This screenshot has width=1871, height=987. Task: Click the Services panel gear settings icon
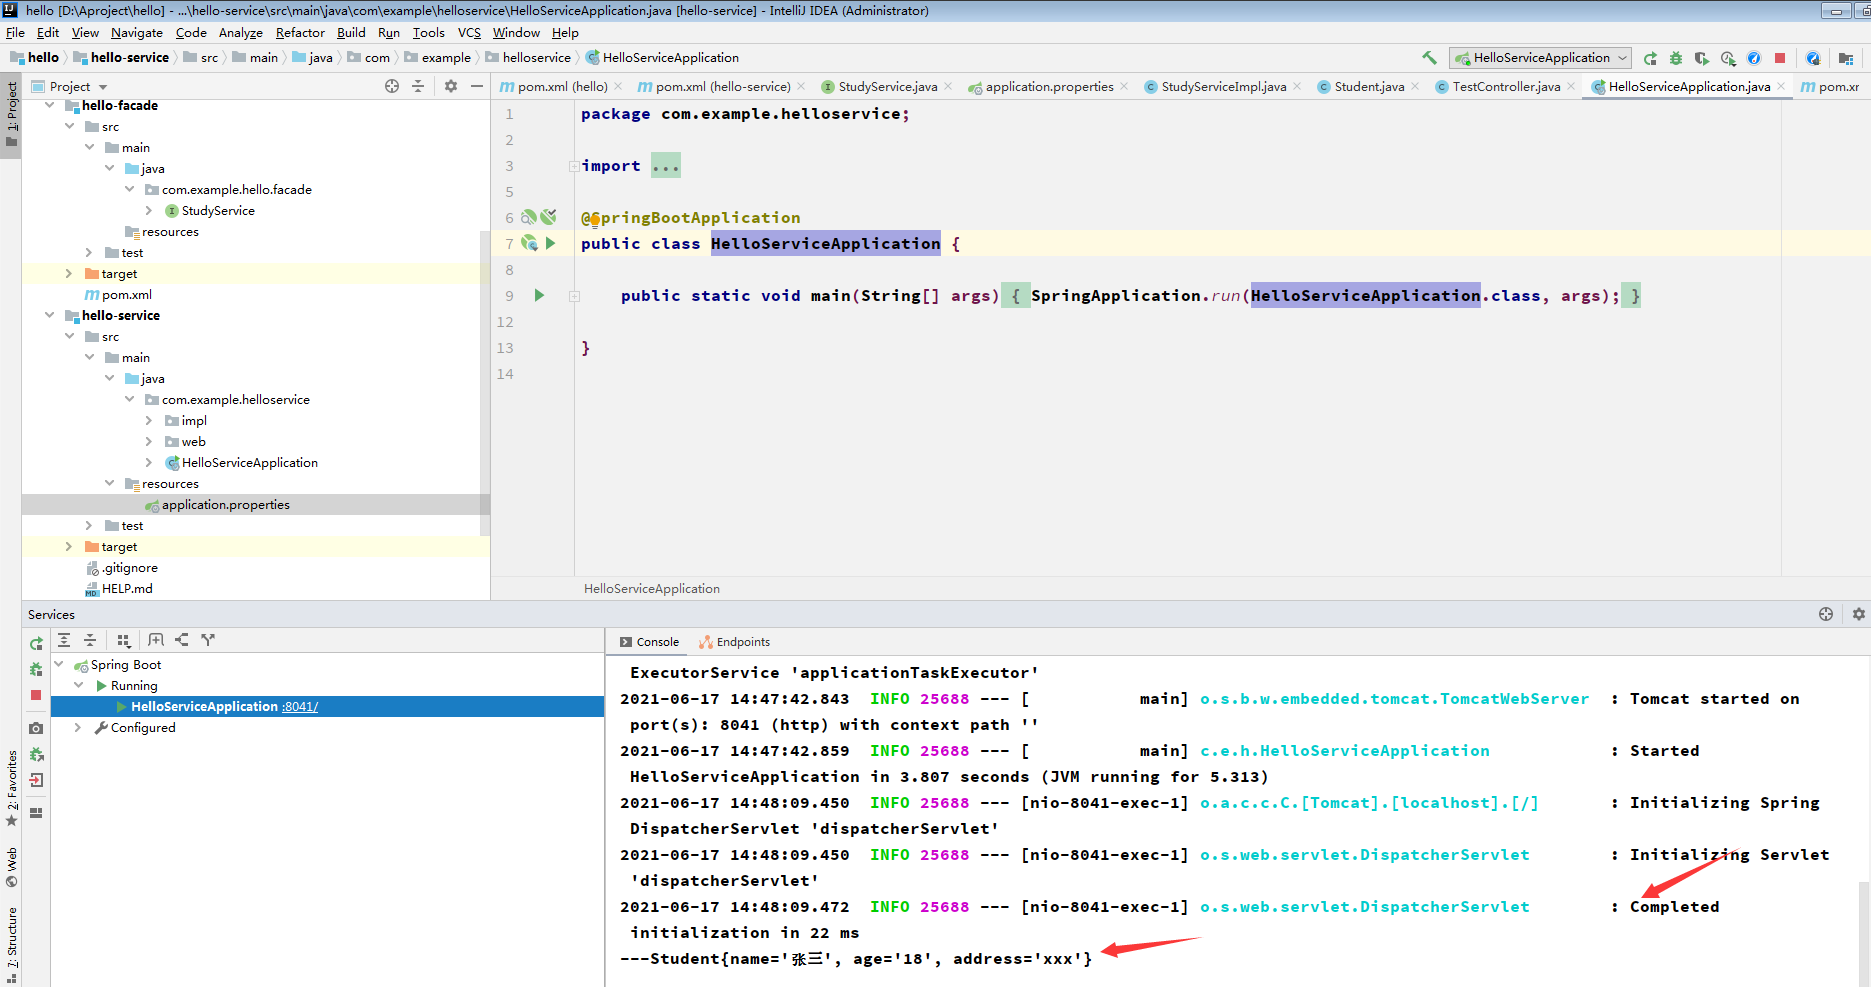[1859, 614]
